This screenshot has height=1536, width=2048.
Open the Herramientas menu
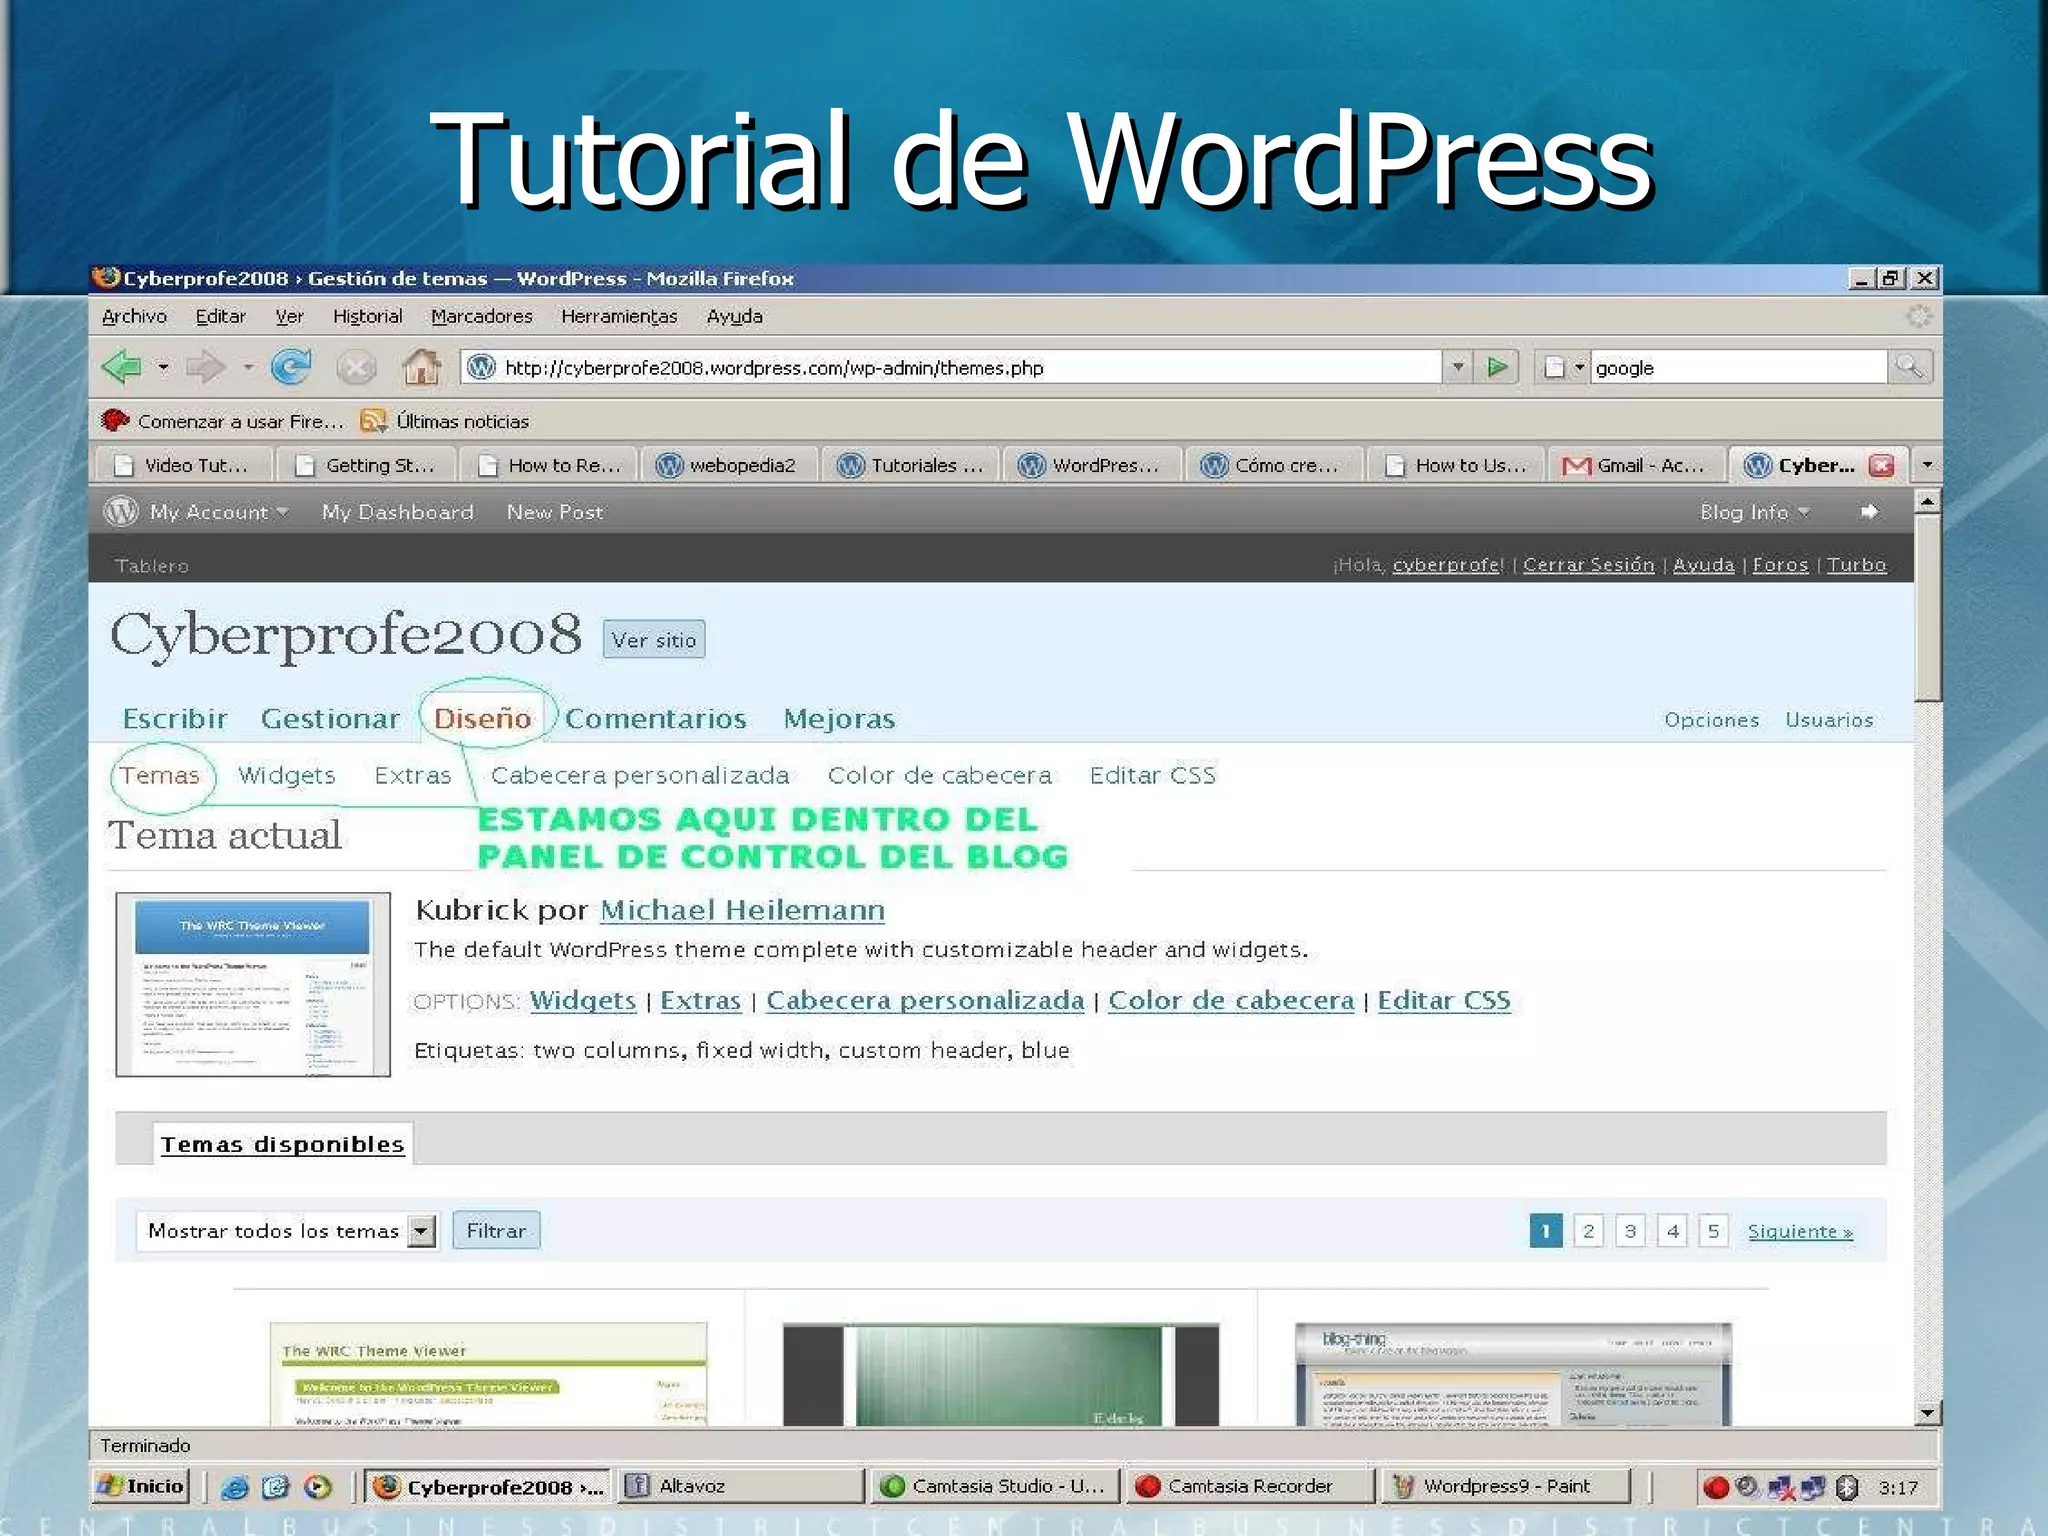[x=619, y=316]
